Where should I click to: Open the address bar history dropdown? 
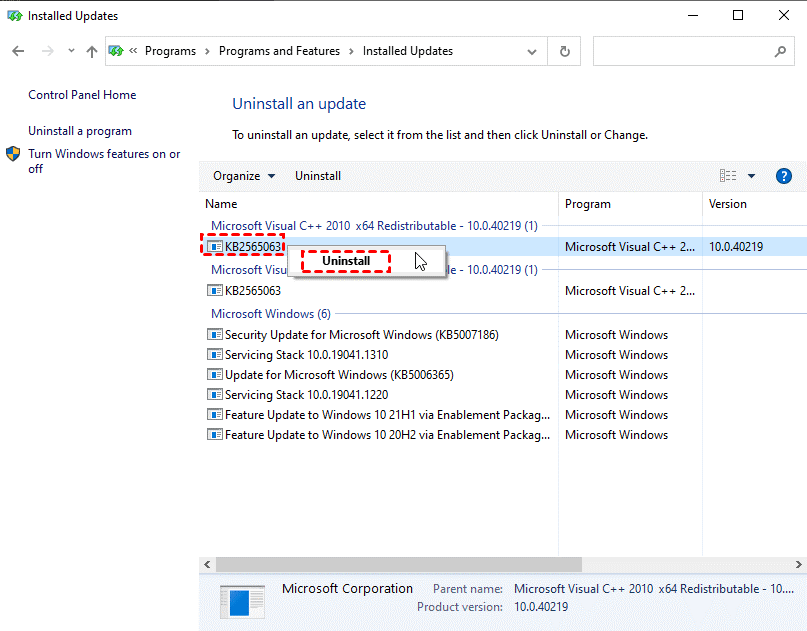(532, 51)
